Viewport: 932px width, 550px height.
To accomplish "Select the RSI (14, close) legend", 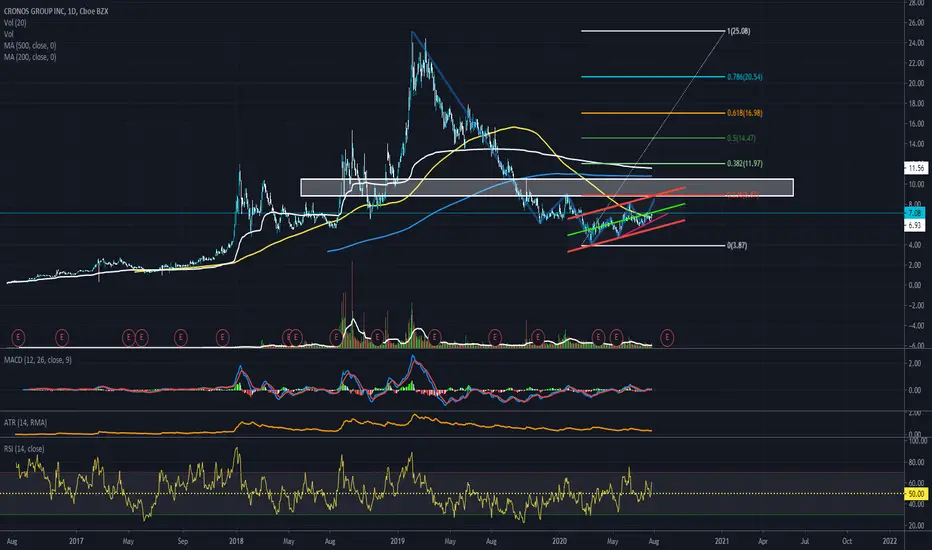I will [x=24, y=448].
